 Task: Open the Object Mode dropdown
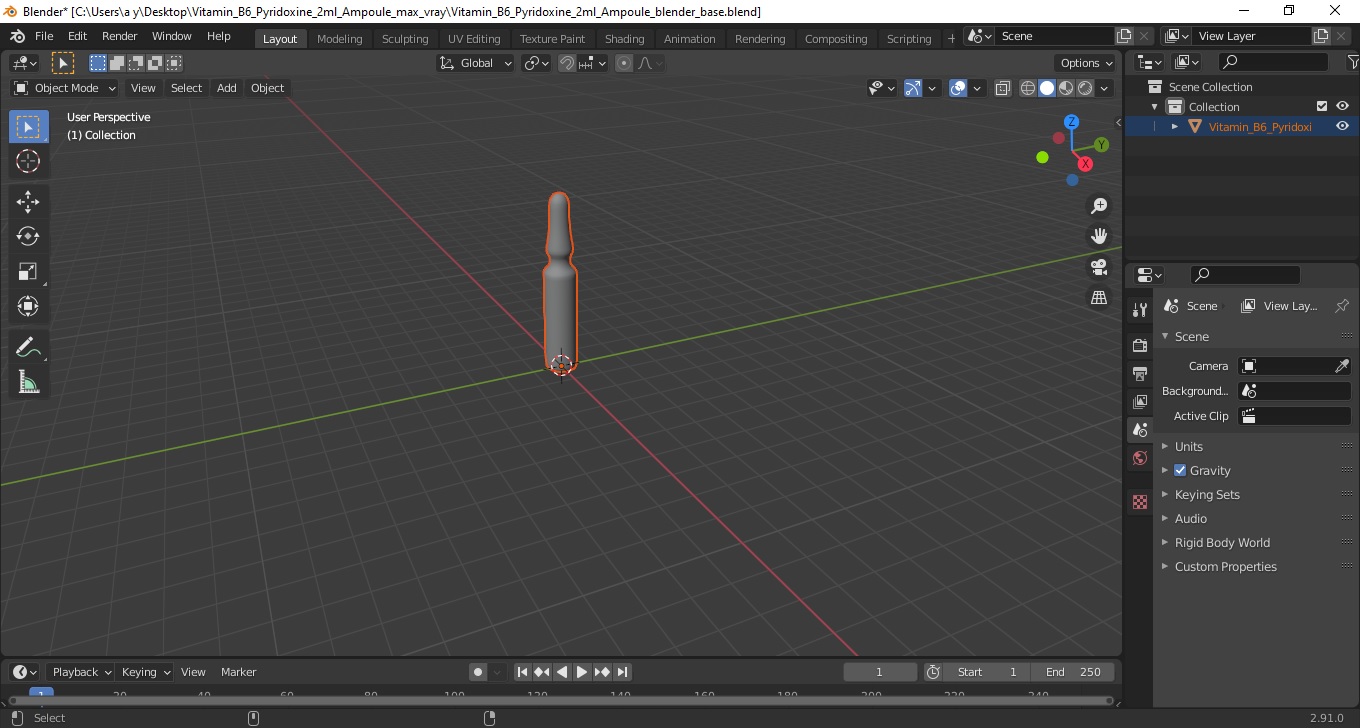point(65,88)
